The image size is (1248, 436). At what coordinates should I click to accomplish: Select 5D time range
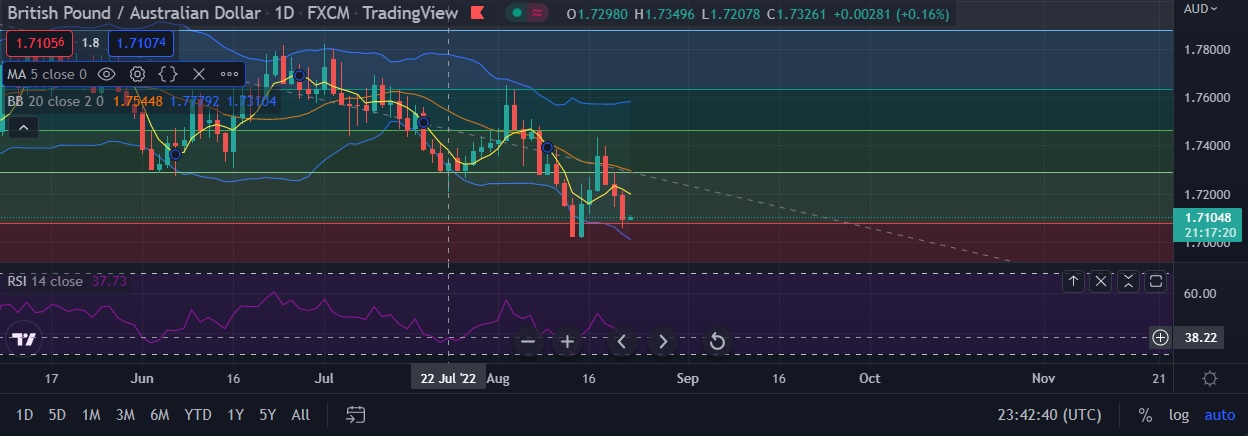click(57, 414)
